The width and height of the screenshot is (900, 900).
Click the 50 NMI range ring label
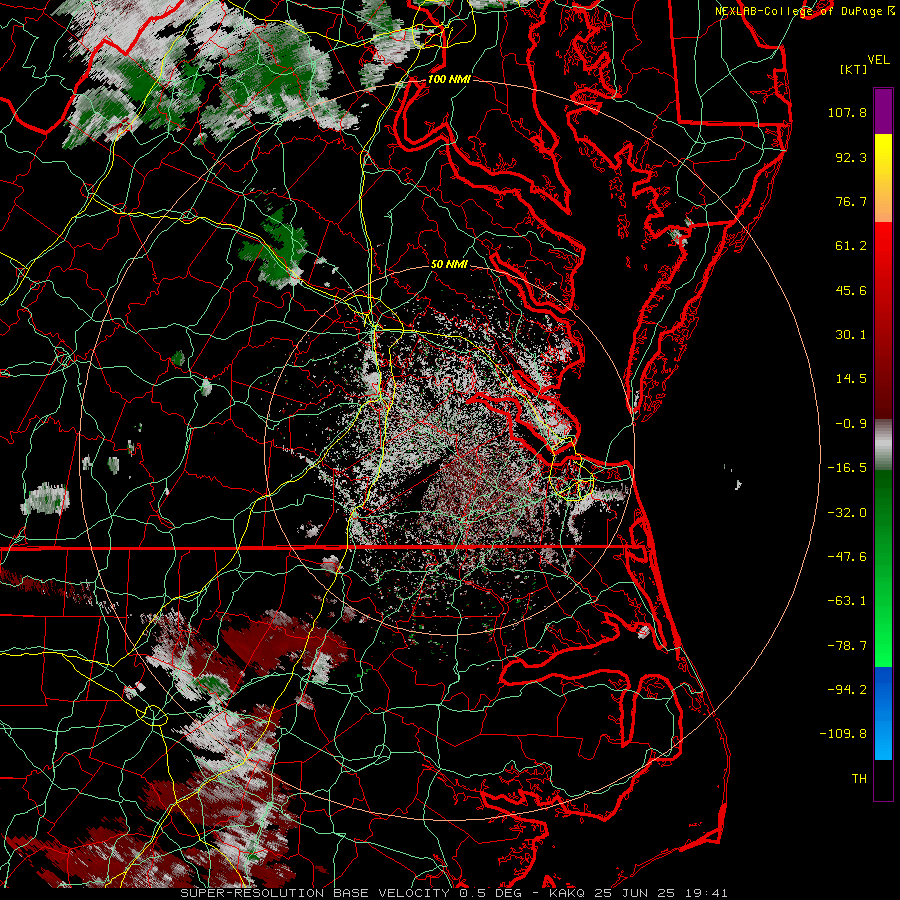[449, 264]
